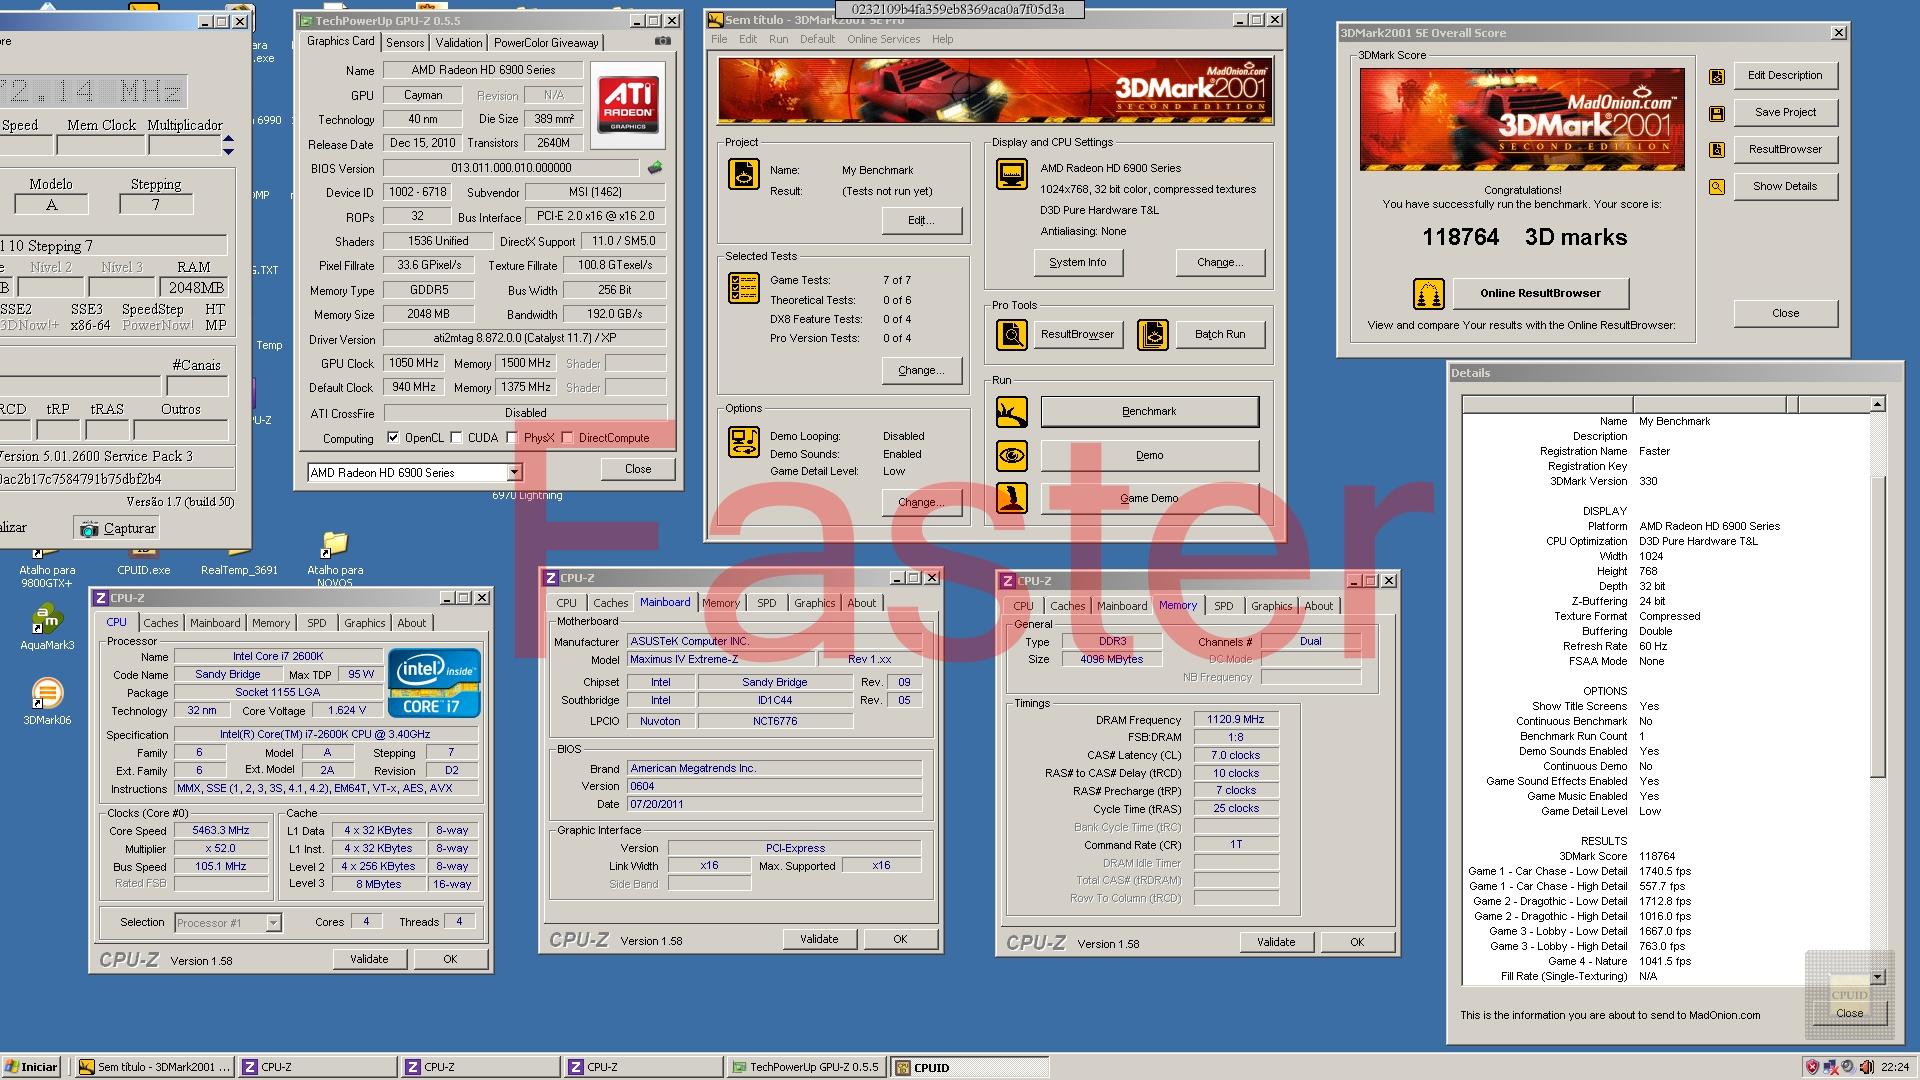Viewport: 1920px width, 1080px height.
Task: Switch to the PowerColor Giveaway tab in GPU-Z
Action: (546, 43)
